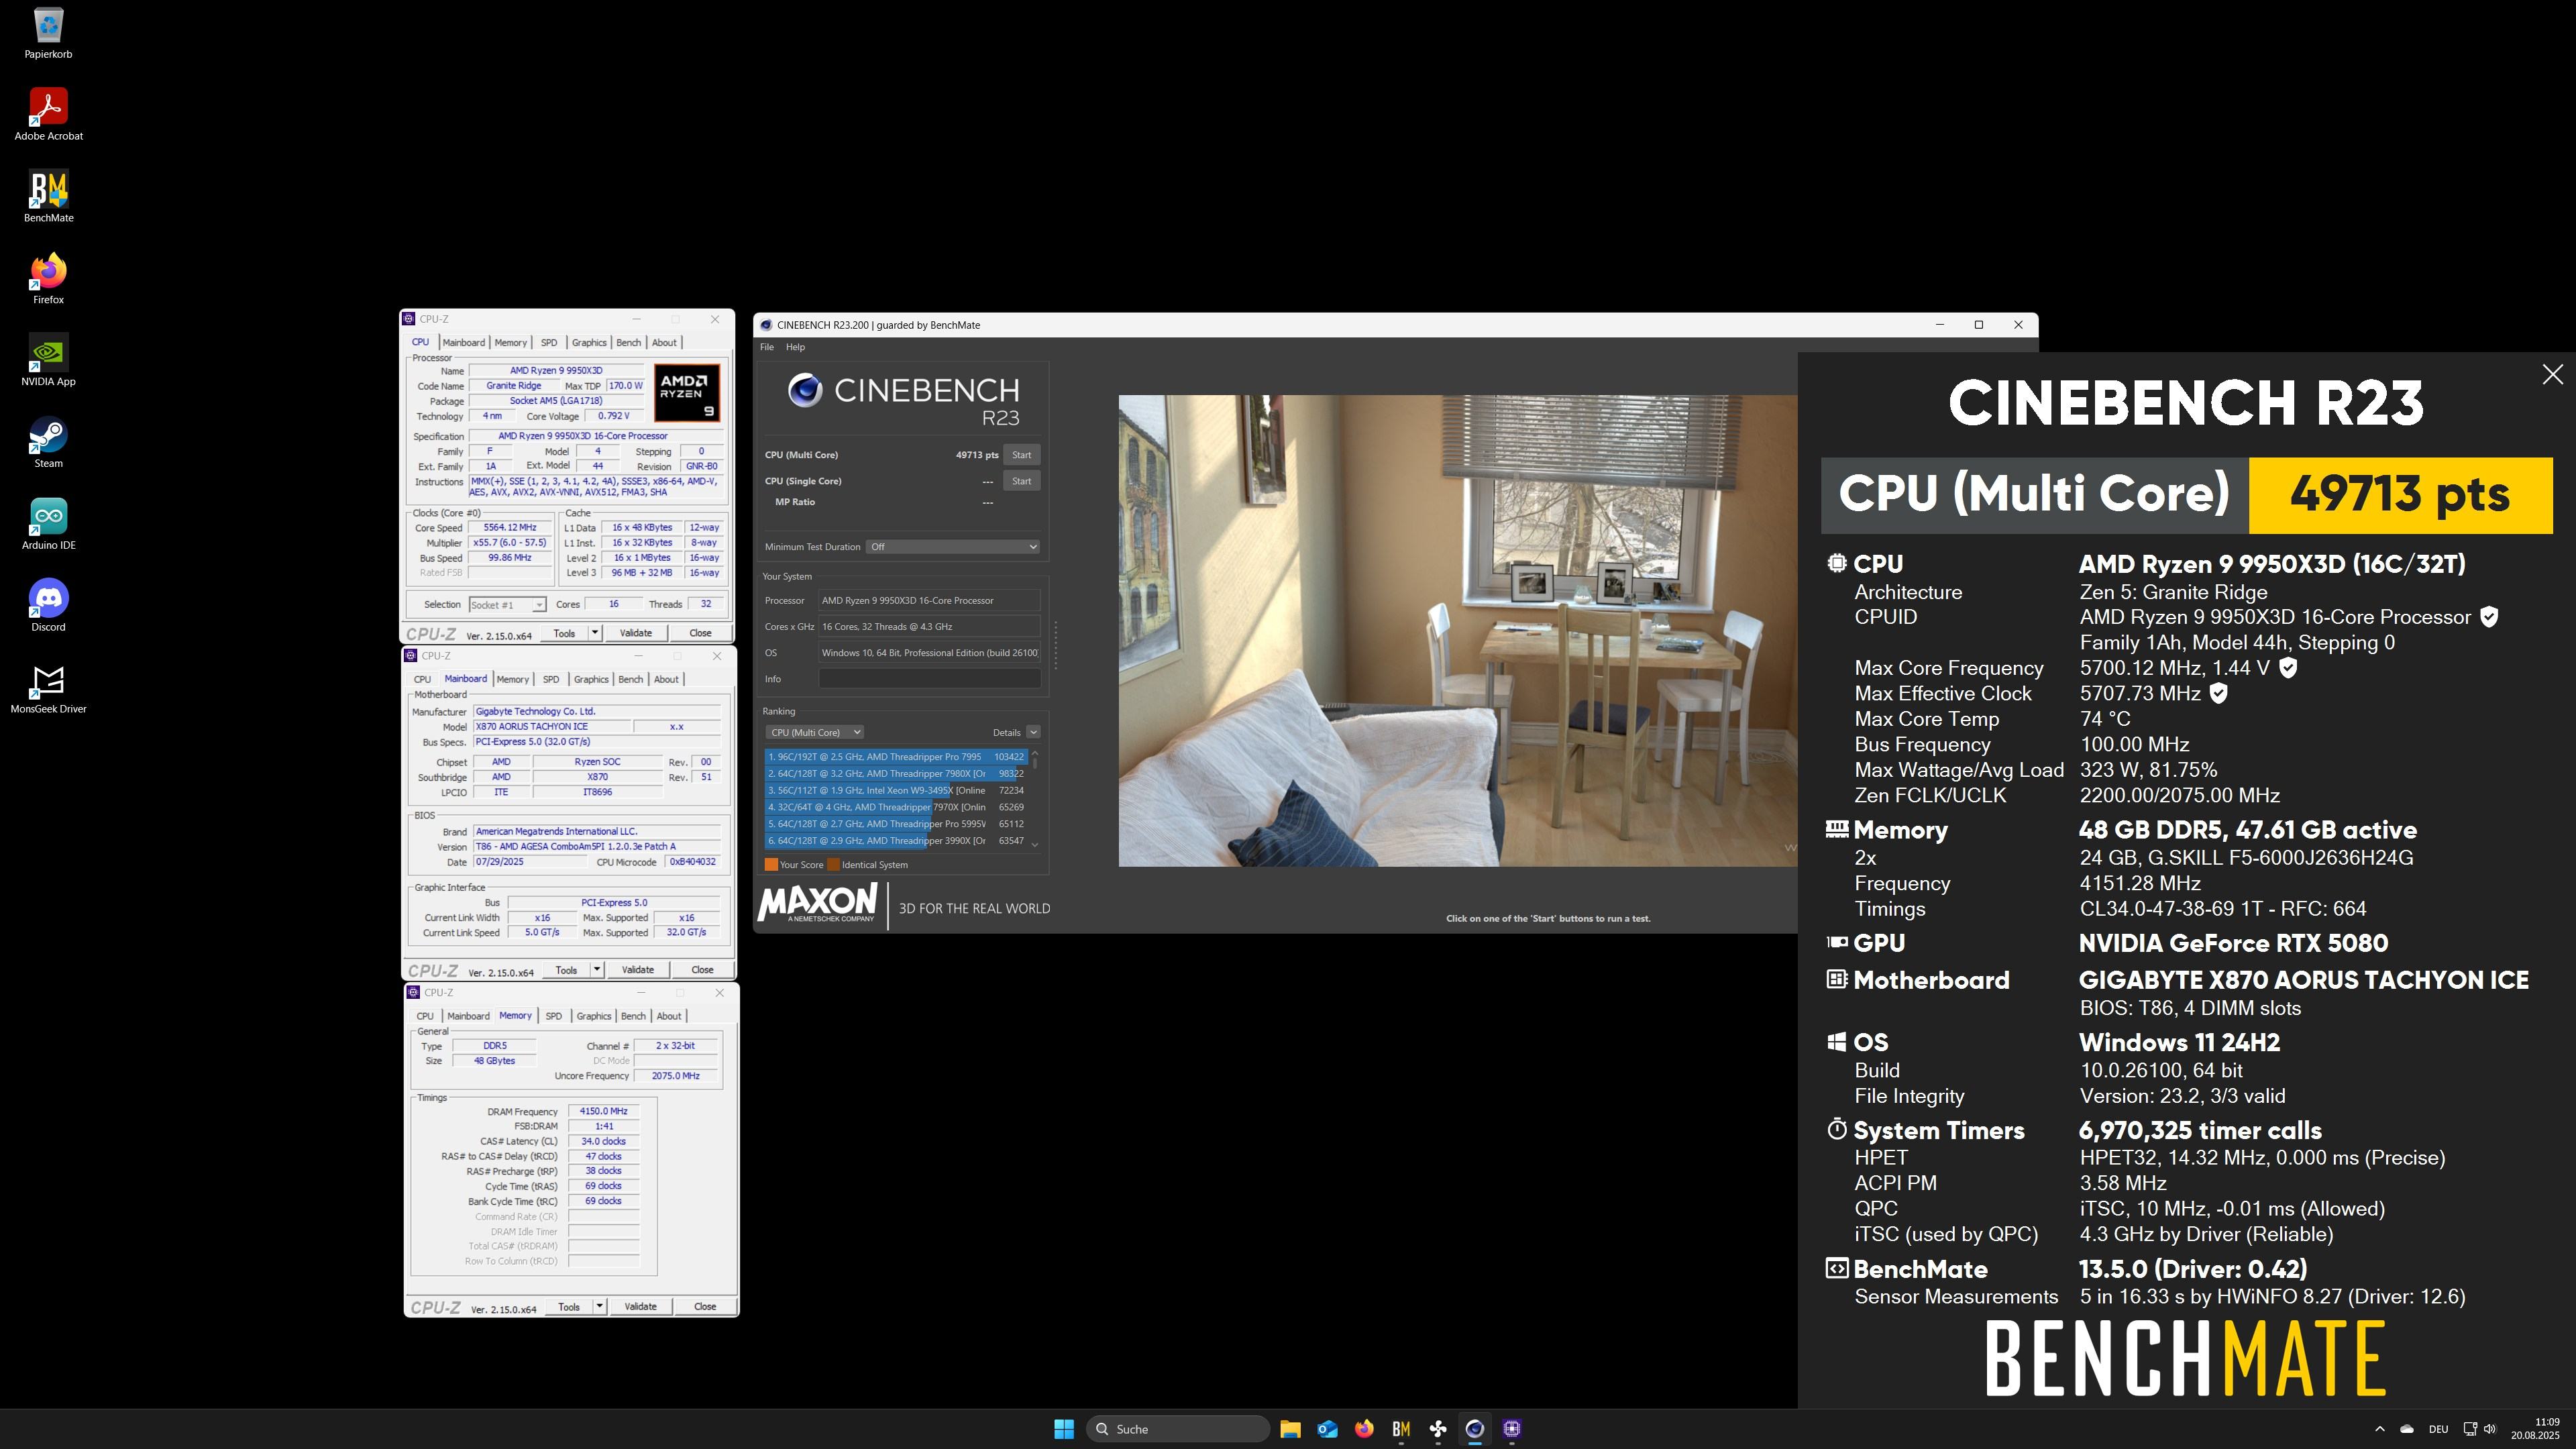This screenshot has height=1449, width=2576.
Task: Click the CPU-Z icon in taskbar
Action: click(1512, 1429)
